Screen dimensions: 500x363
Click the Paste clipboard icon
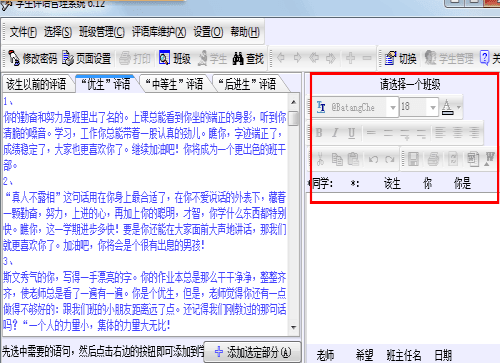tap(353, 159)
